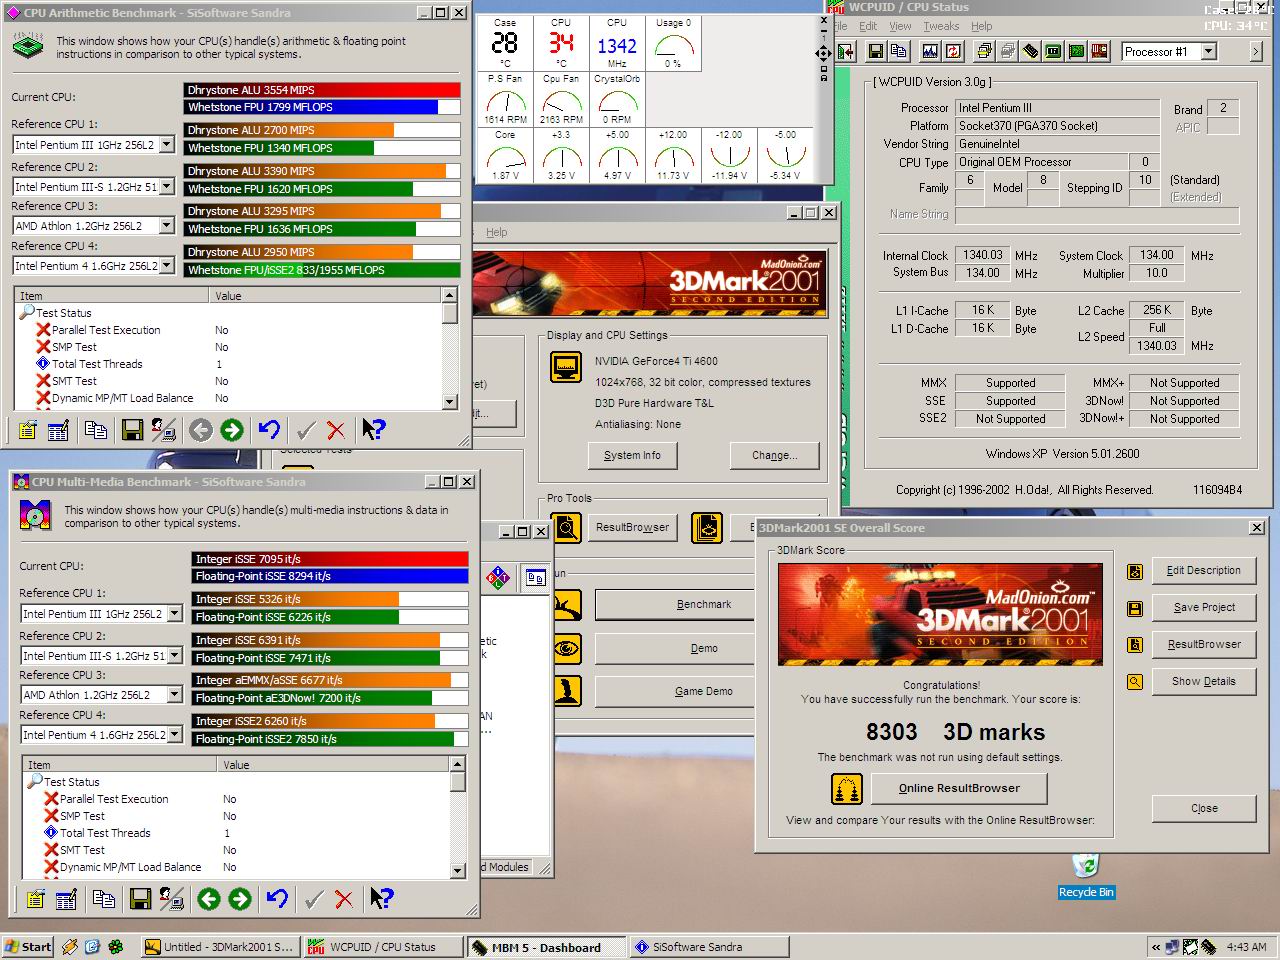This screenshot has height=960, width=1280.
Task: Open Tweaks menu in WCPUID
Action: point(941,26)
